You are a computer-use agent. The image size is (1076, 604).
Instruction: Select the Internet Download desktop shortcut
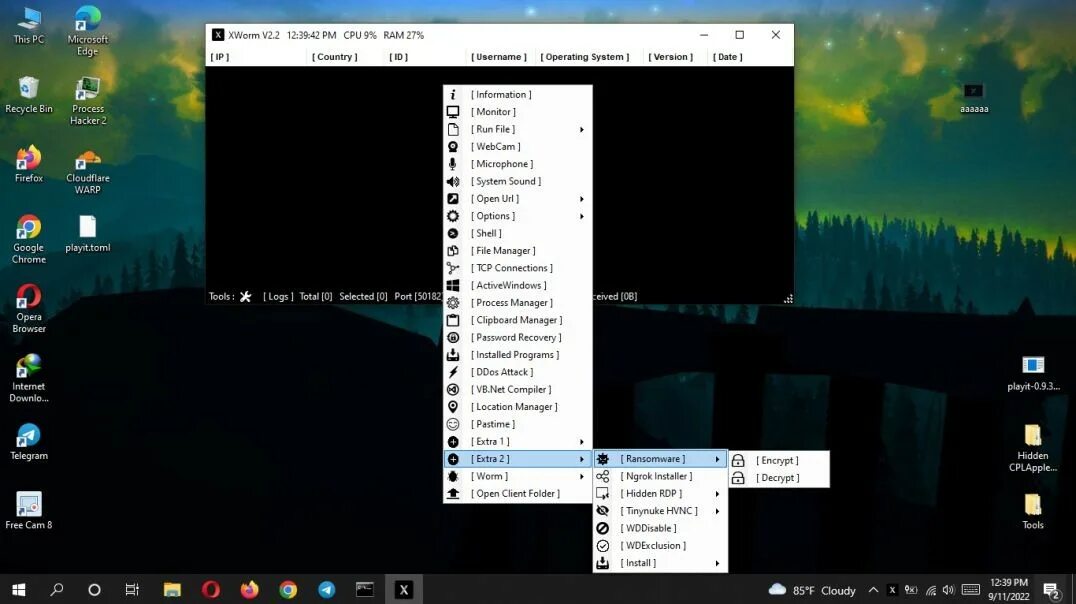click(29, 378)
